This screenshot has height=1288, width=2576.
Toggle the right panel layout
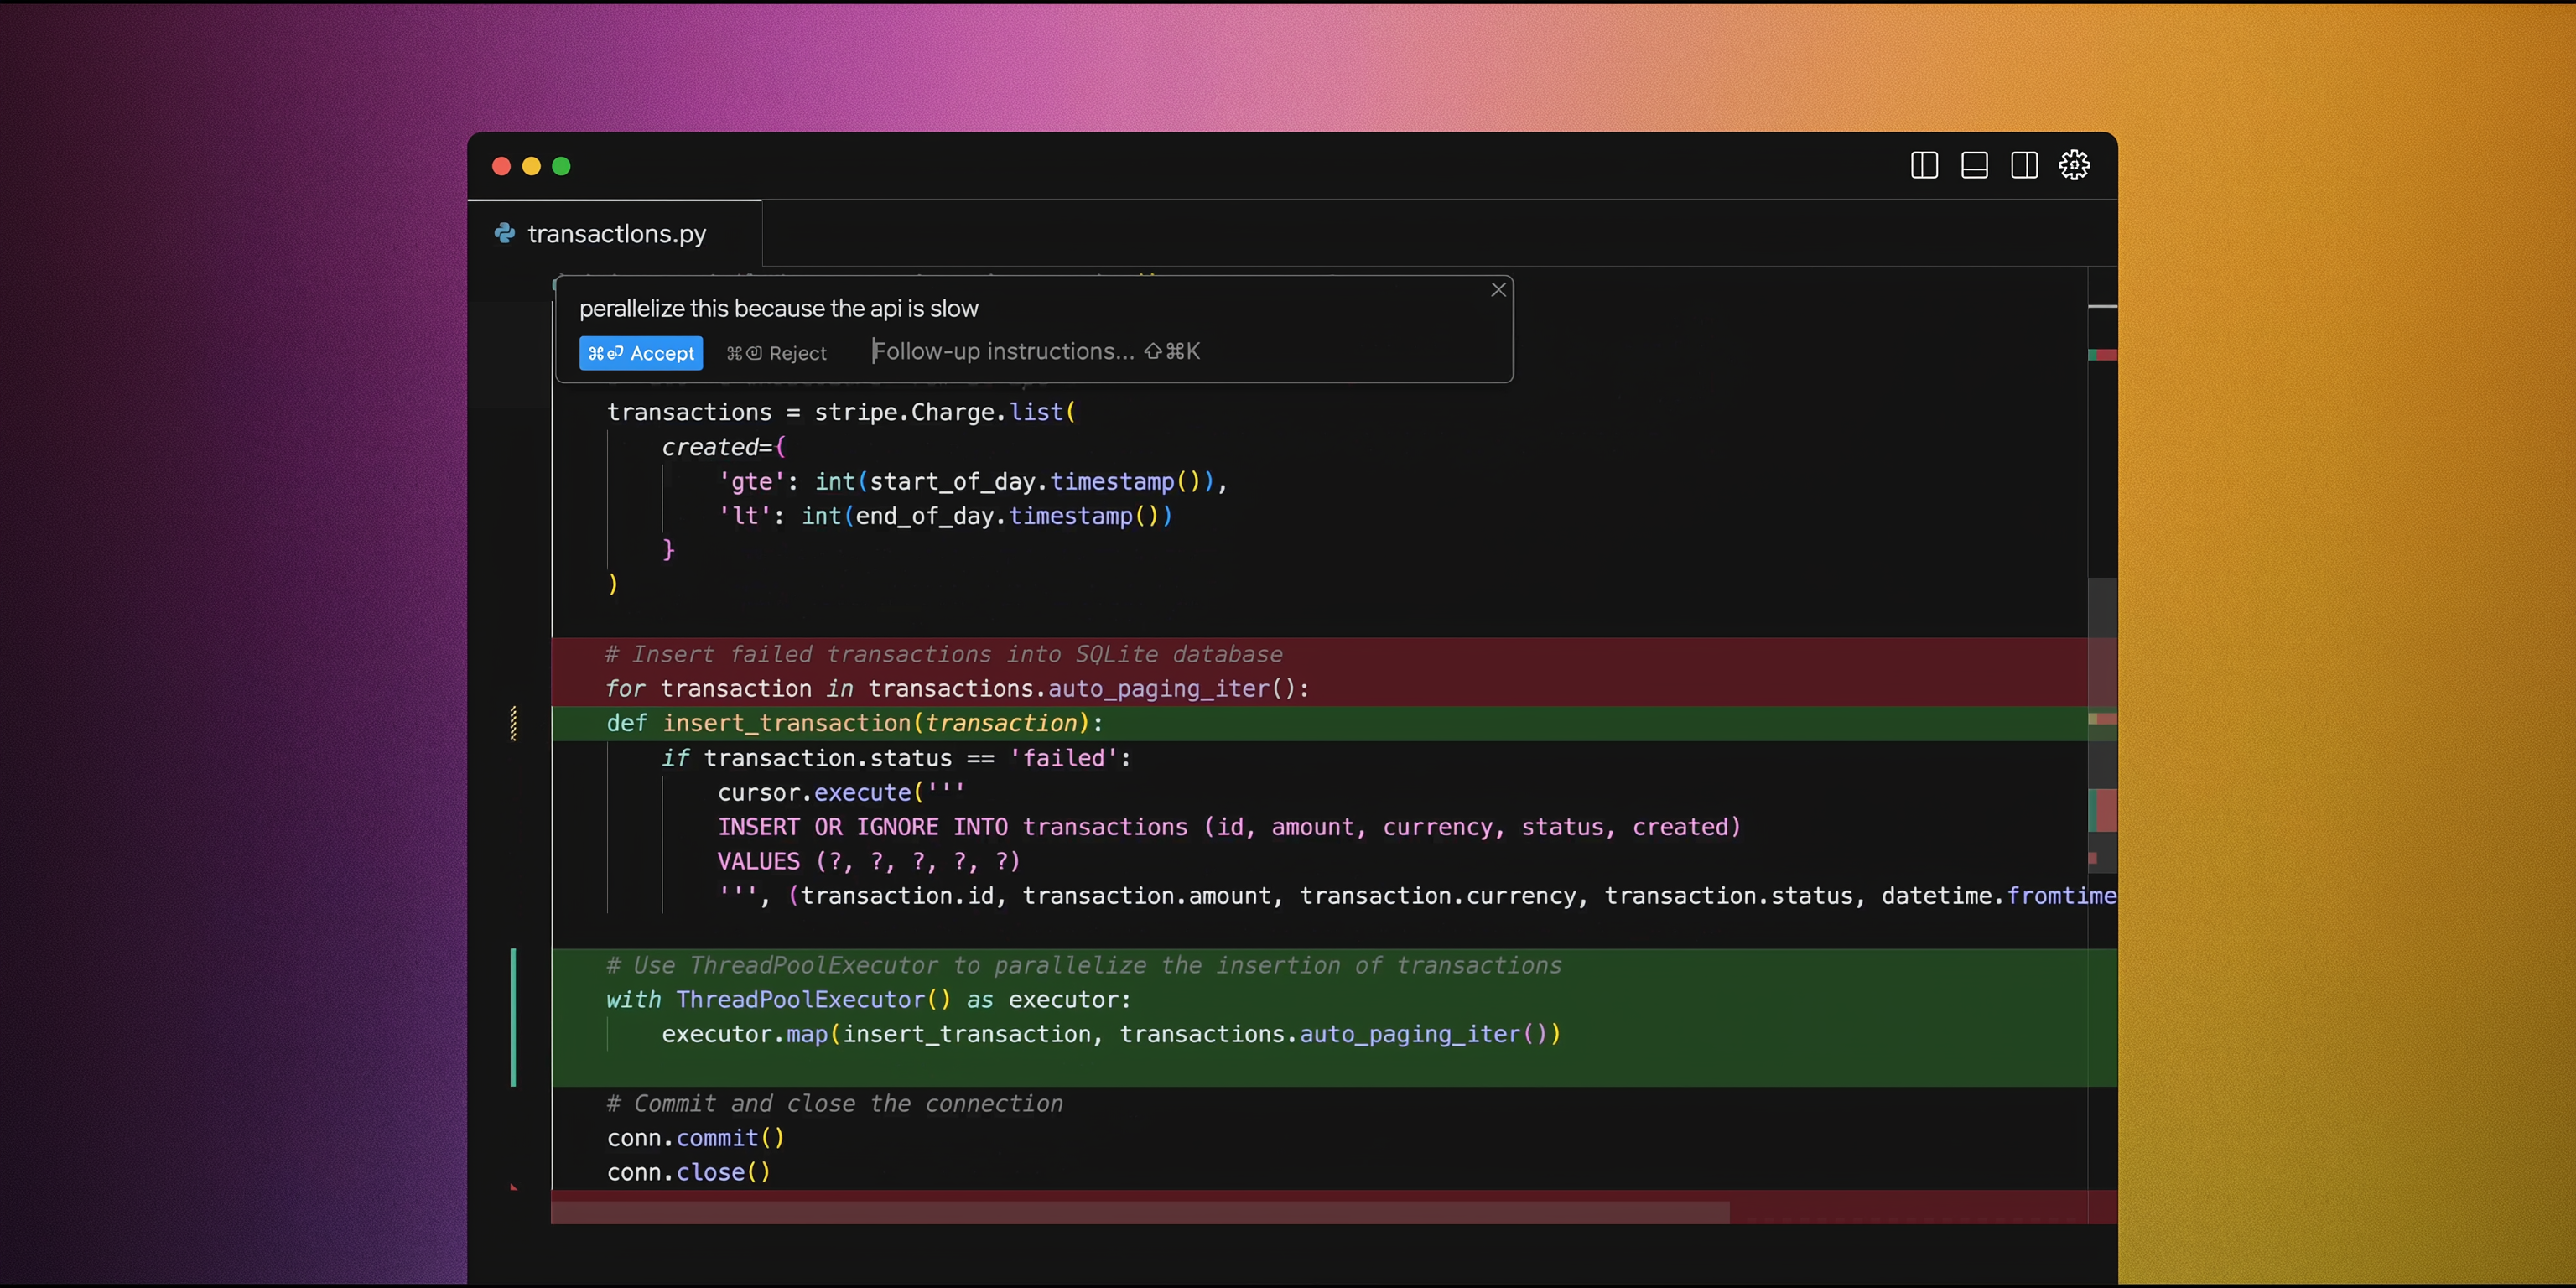(x=2023, y=165)
